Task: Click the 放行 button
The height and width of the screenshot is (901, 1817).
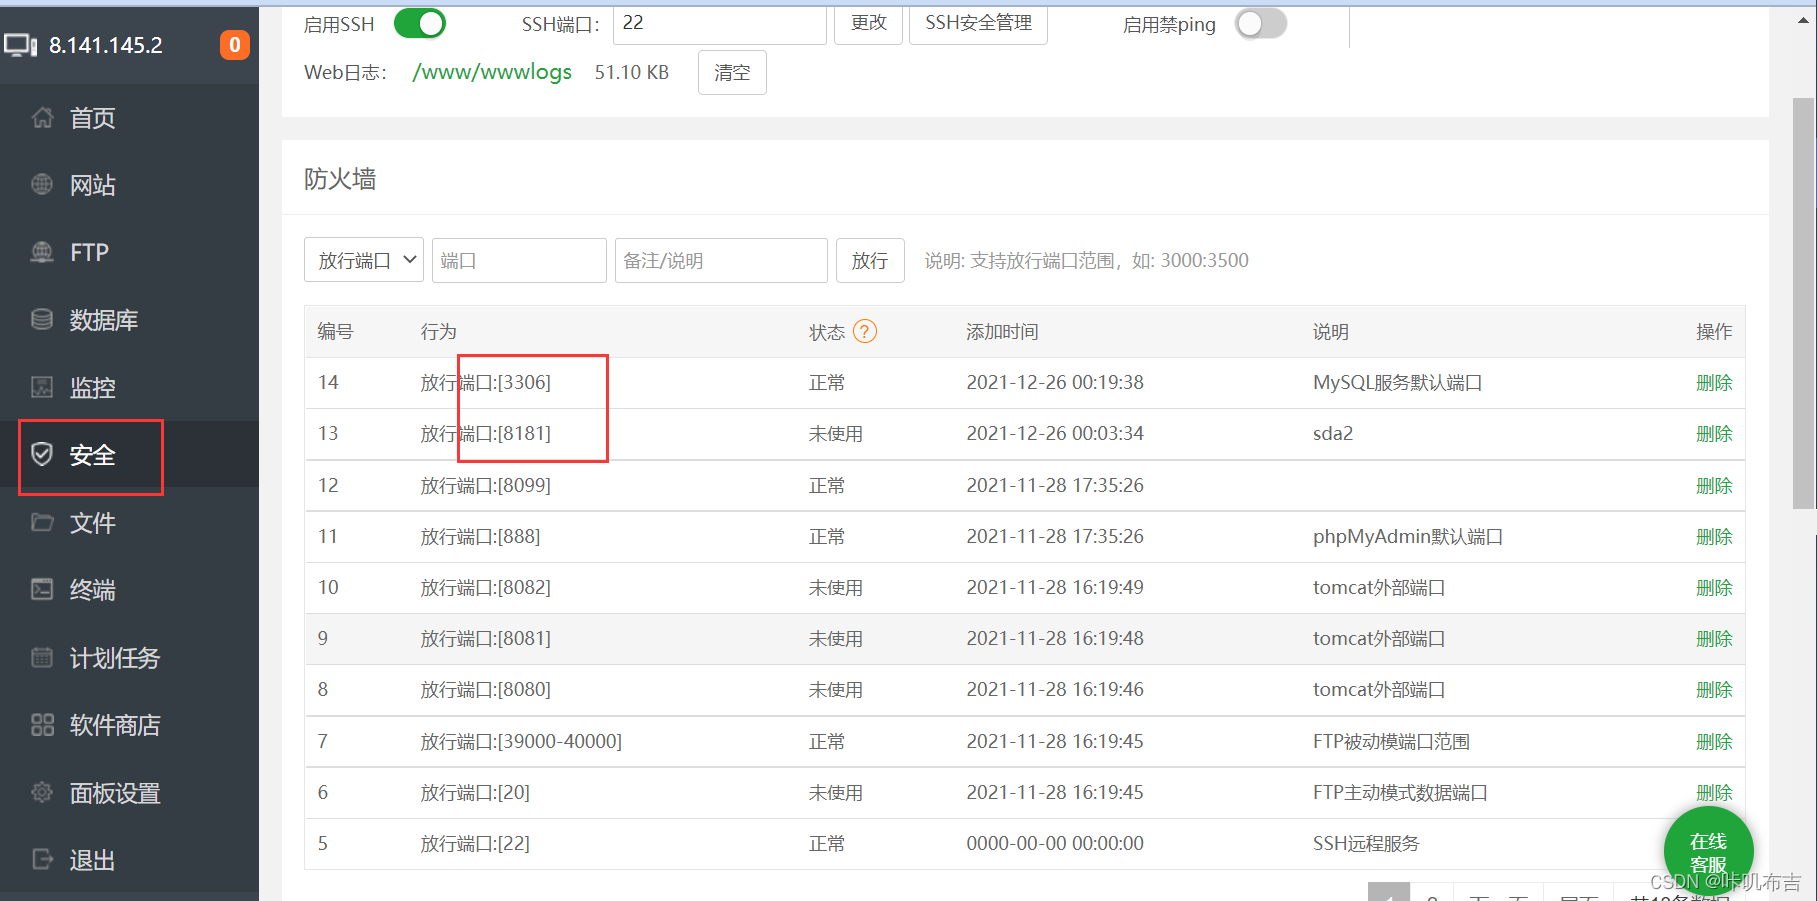Action: coord(870,260)
